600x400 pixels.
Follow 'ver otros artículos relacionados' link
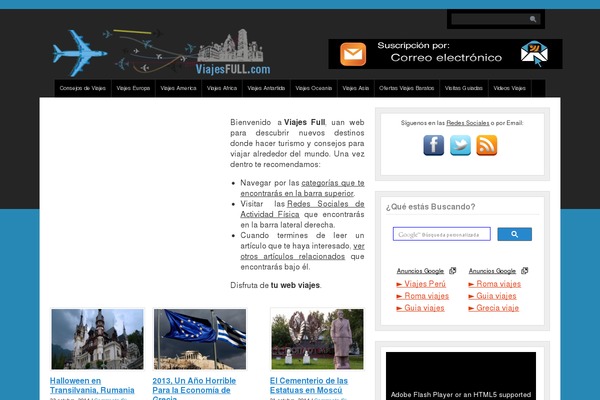pos(302,251)
